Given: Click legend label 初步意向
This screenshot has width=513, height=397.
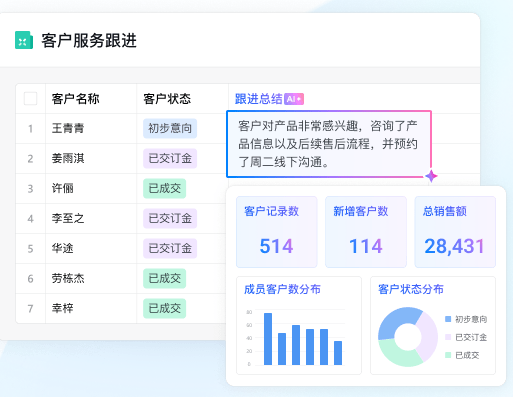Looking at the screenshot, I should (x=471, y=319).
